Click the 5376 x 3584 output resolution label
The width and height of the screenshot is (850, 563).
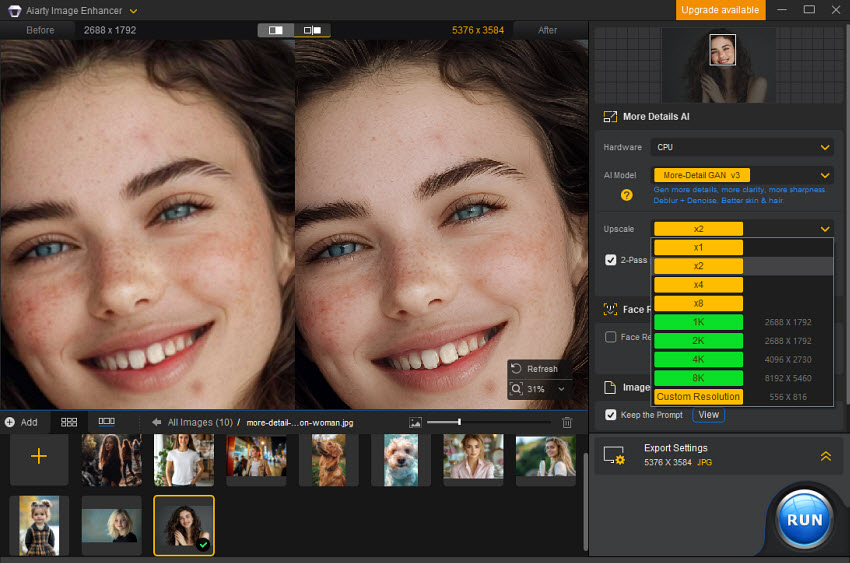pos(478,30)
